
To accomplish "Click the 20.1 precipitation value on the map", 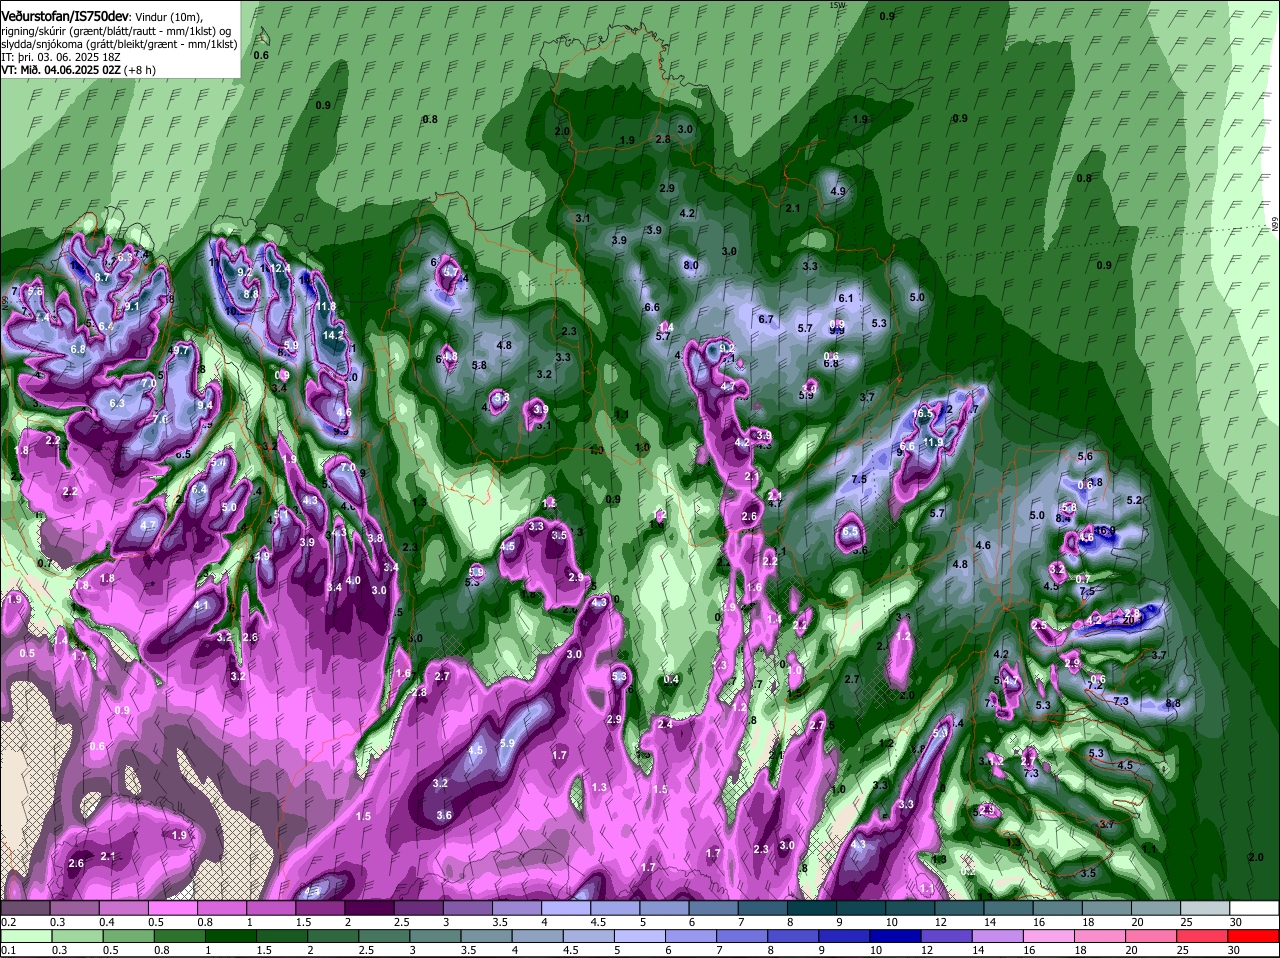I will (x=1133, y=620).
